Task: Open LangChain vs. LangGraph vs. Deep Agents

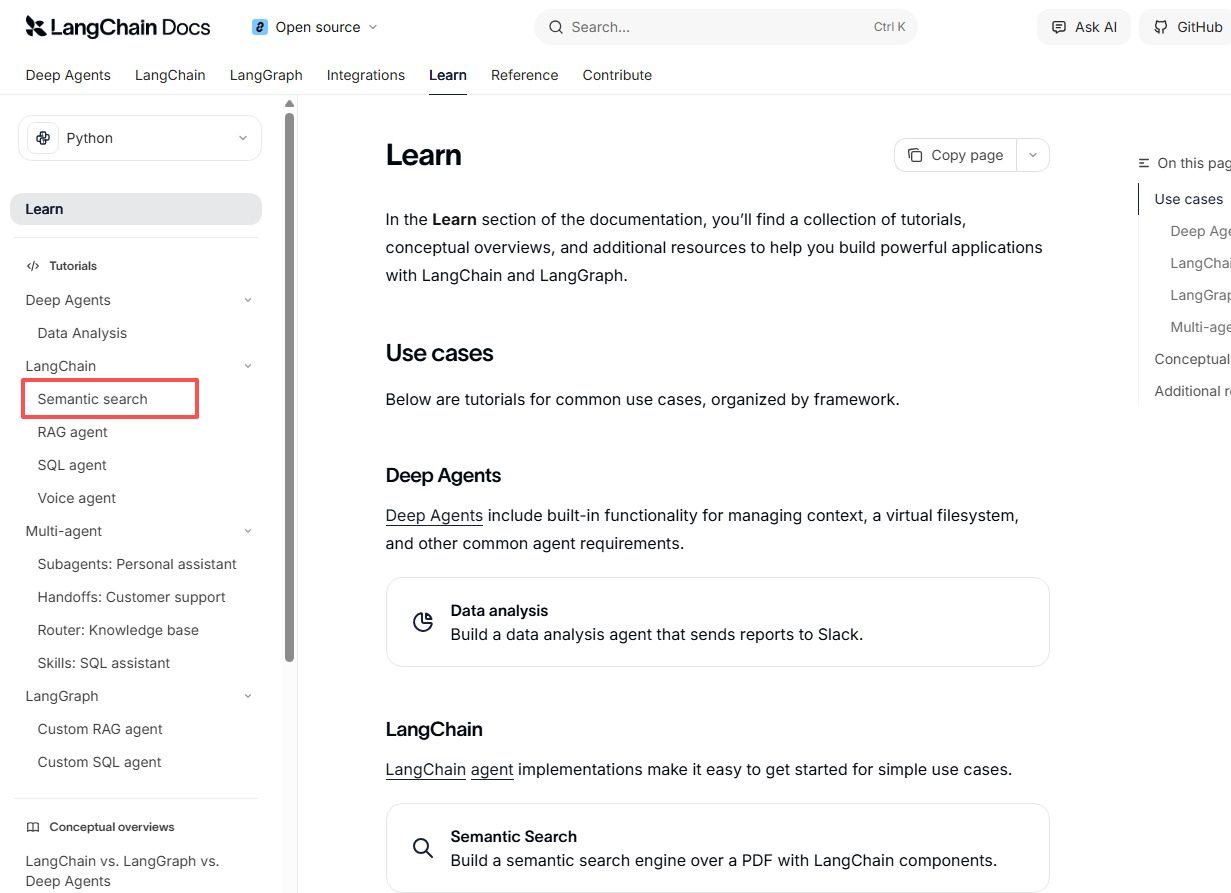Action: click(122, 871)
